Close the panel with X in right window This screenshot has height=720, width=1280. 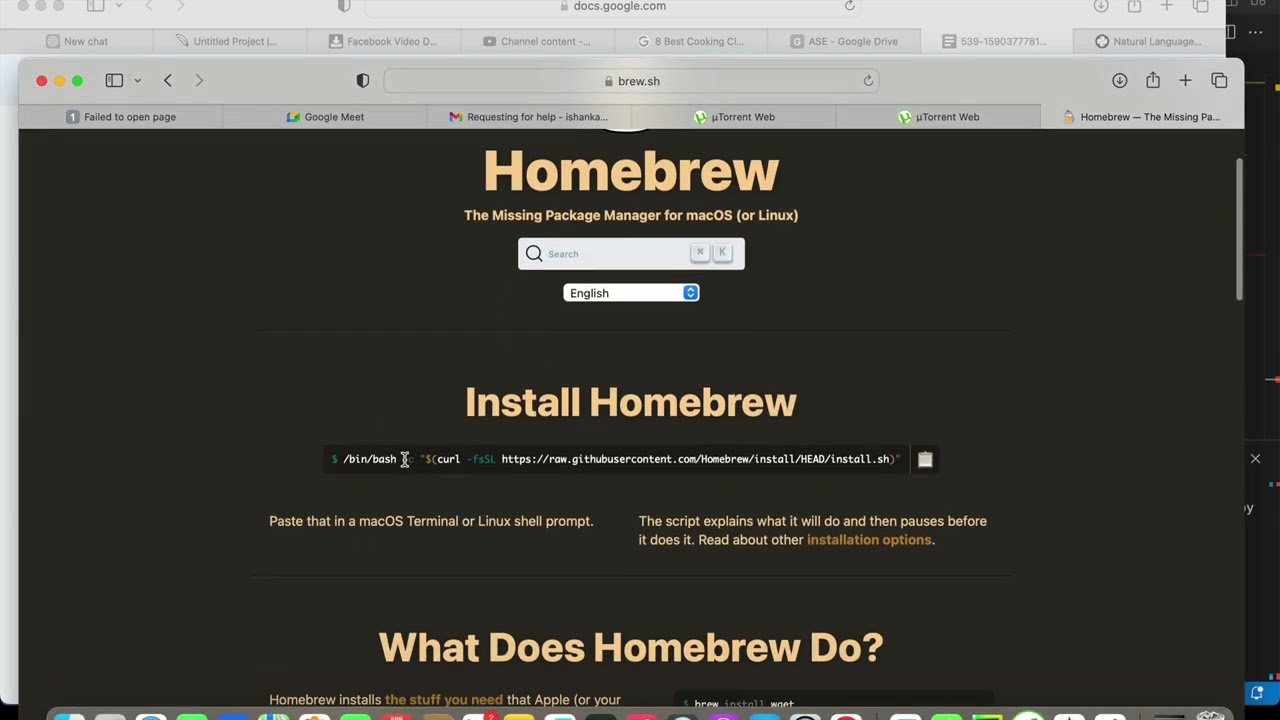pyautogui.click(x=1255, y=459)
